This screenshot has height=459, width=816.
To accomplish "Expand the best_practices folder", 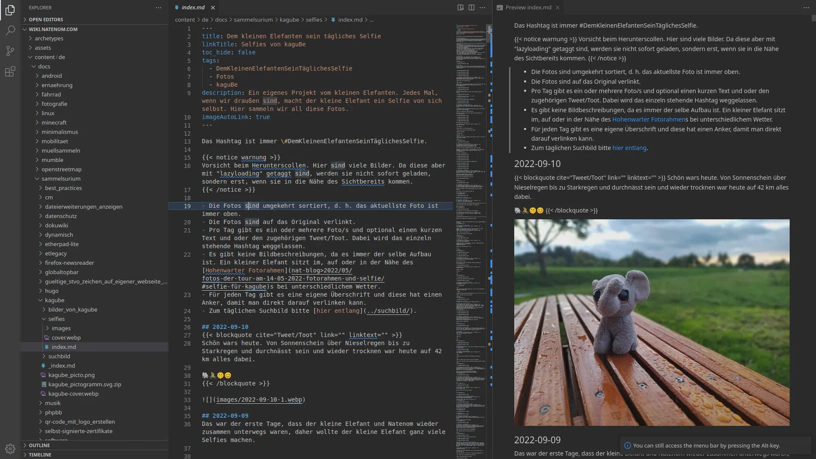I will 63,188.
